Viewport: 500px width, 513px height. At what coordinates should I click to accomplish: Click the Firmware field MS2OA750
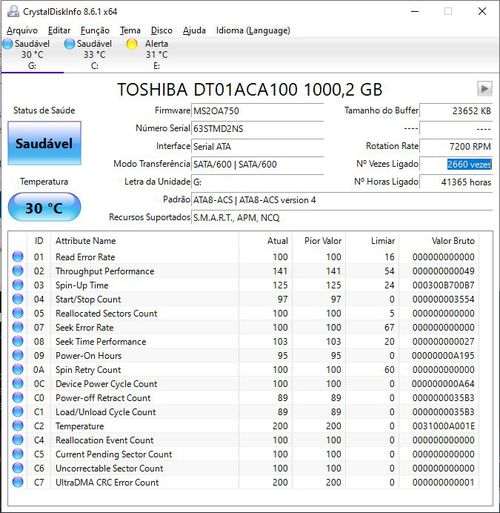point(257,111)
